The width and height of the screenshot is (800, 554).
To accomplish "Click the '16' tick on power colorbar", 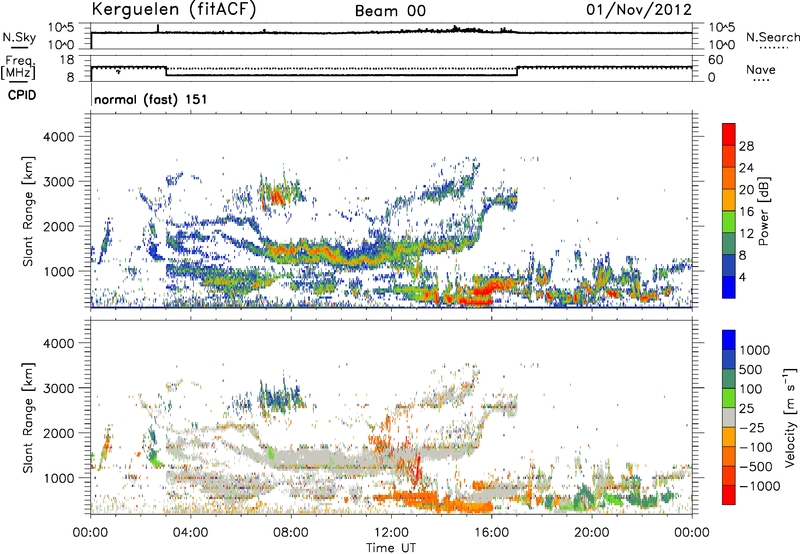I will [746, 212].
